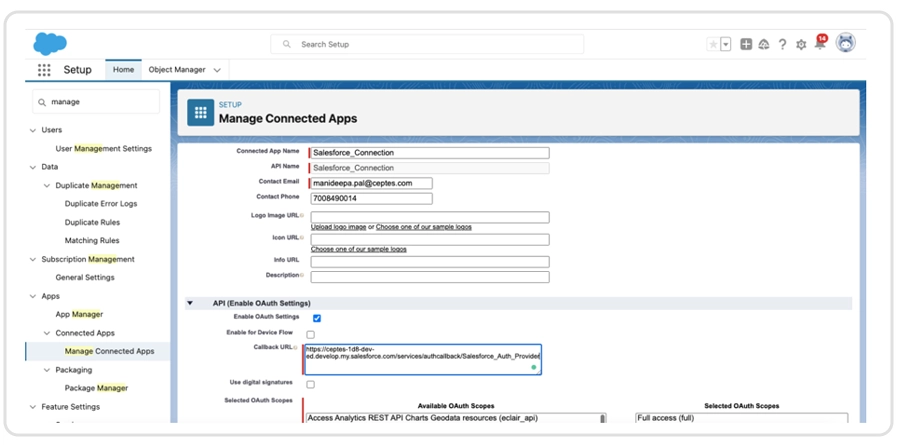900x445 pixels.
Task: Open the user profile avatar
Action: (x=845, y=43)
